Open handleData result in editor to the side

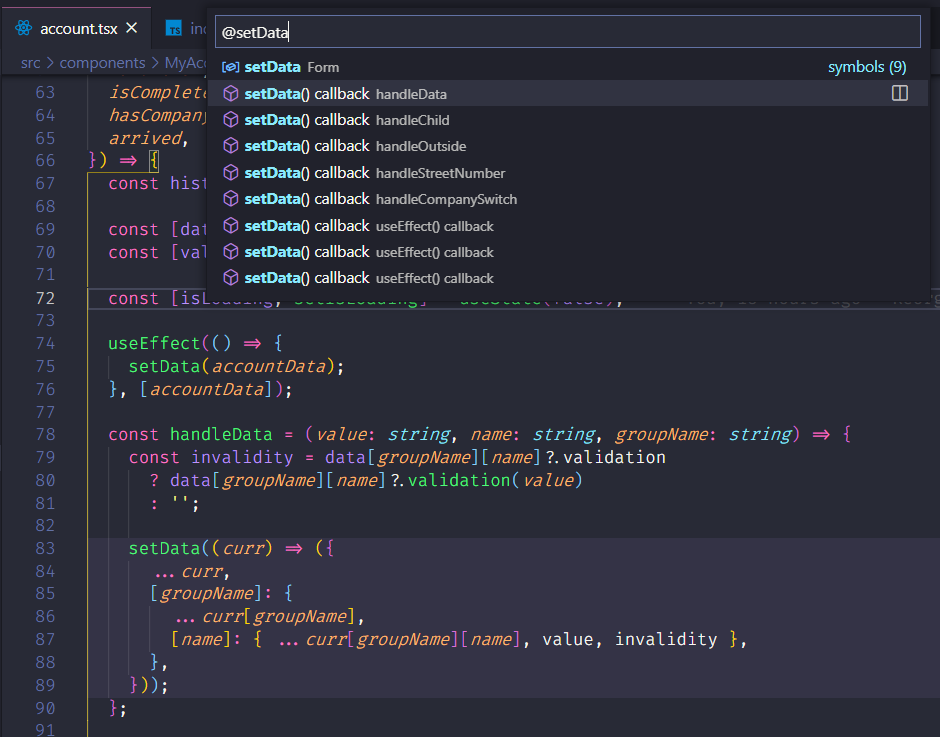[899, 92]
